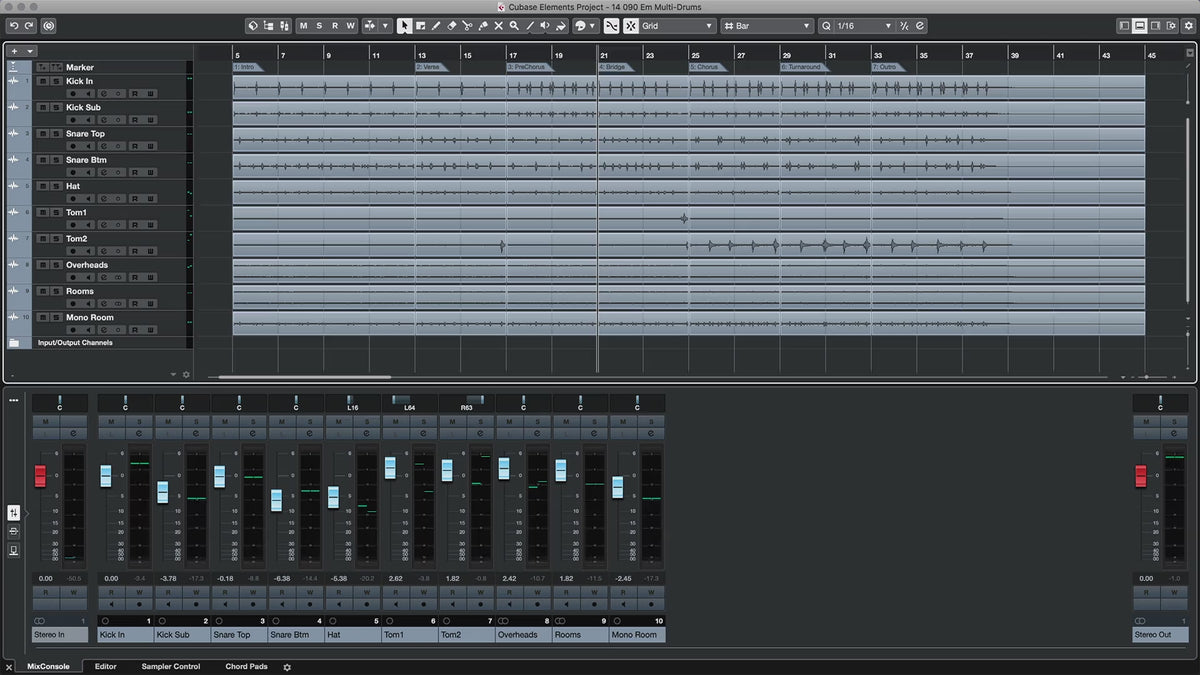
Task: Pick the Eraser tool in toolbar
Action: pyautogui.click(x=451, y=26)
